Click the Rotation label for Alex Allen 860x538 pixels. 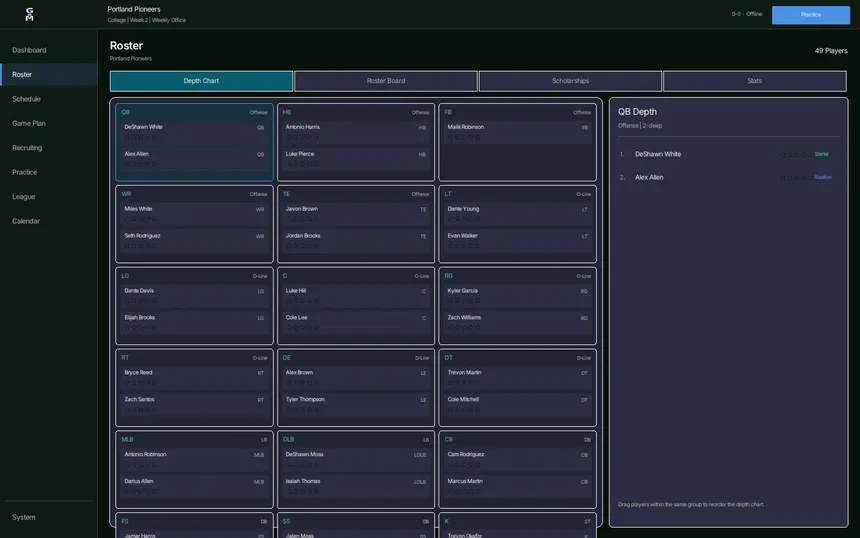823,177
